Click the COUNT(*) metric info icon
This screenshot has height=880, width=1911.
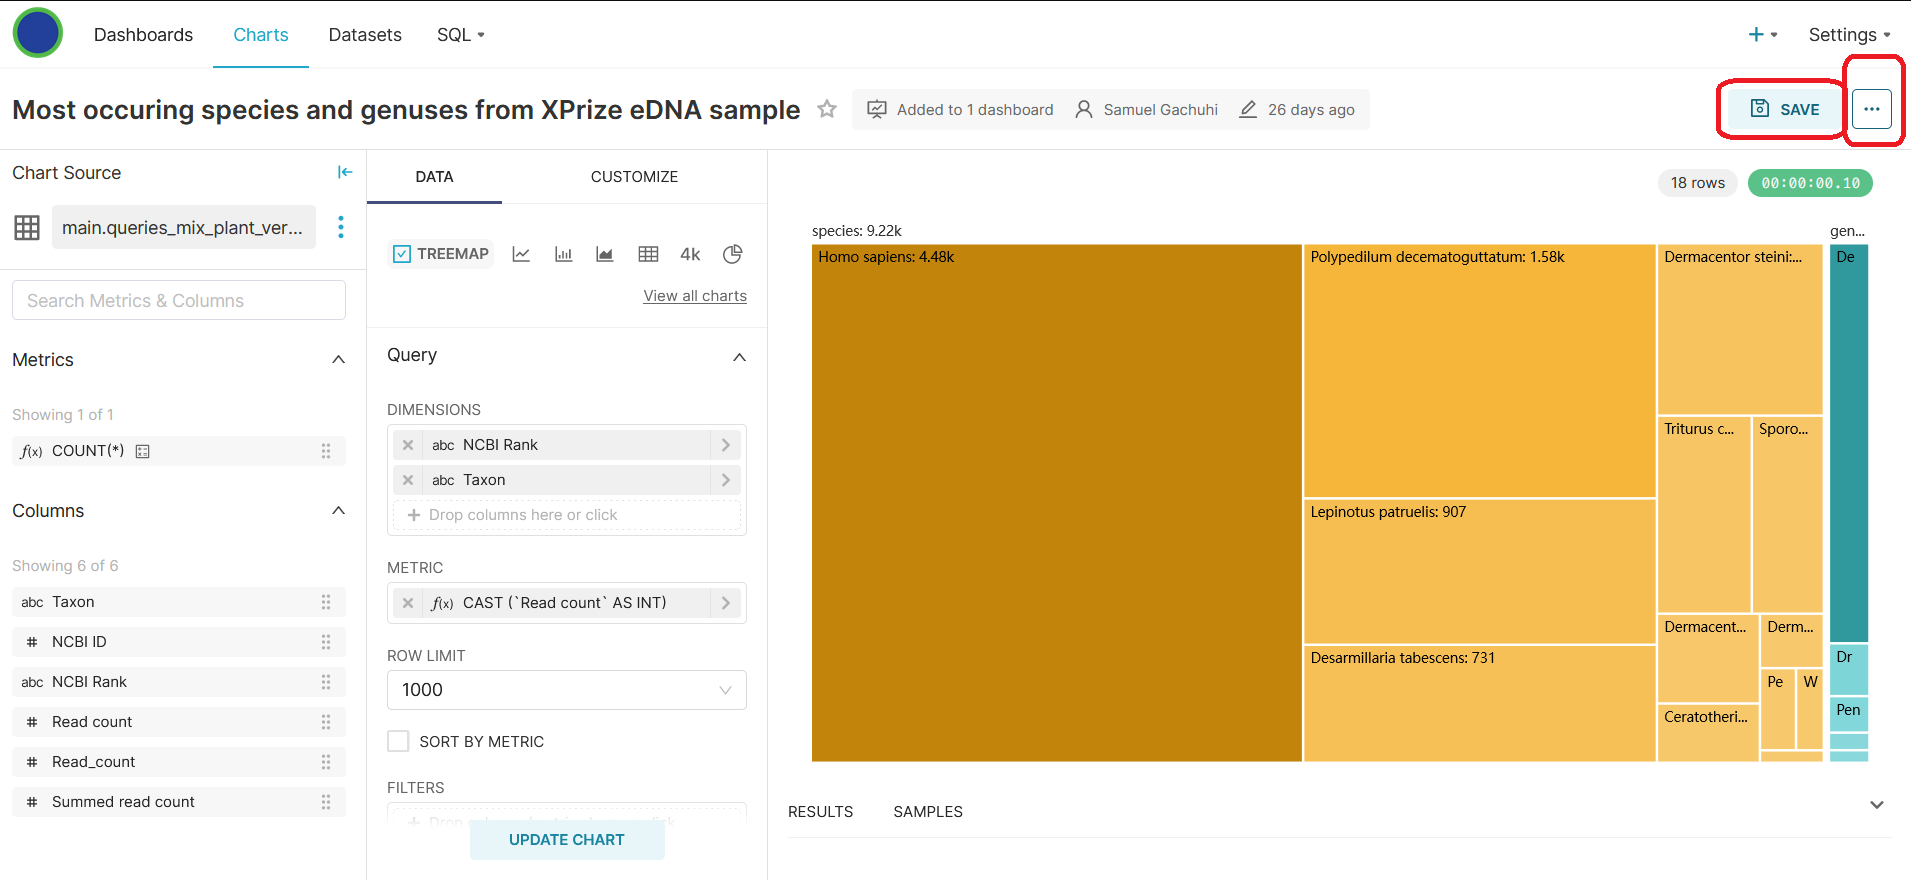(143, 451)
